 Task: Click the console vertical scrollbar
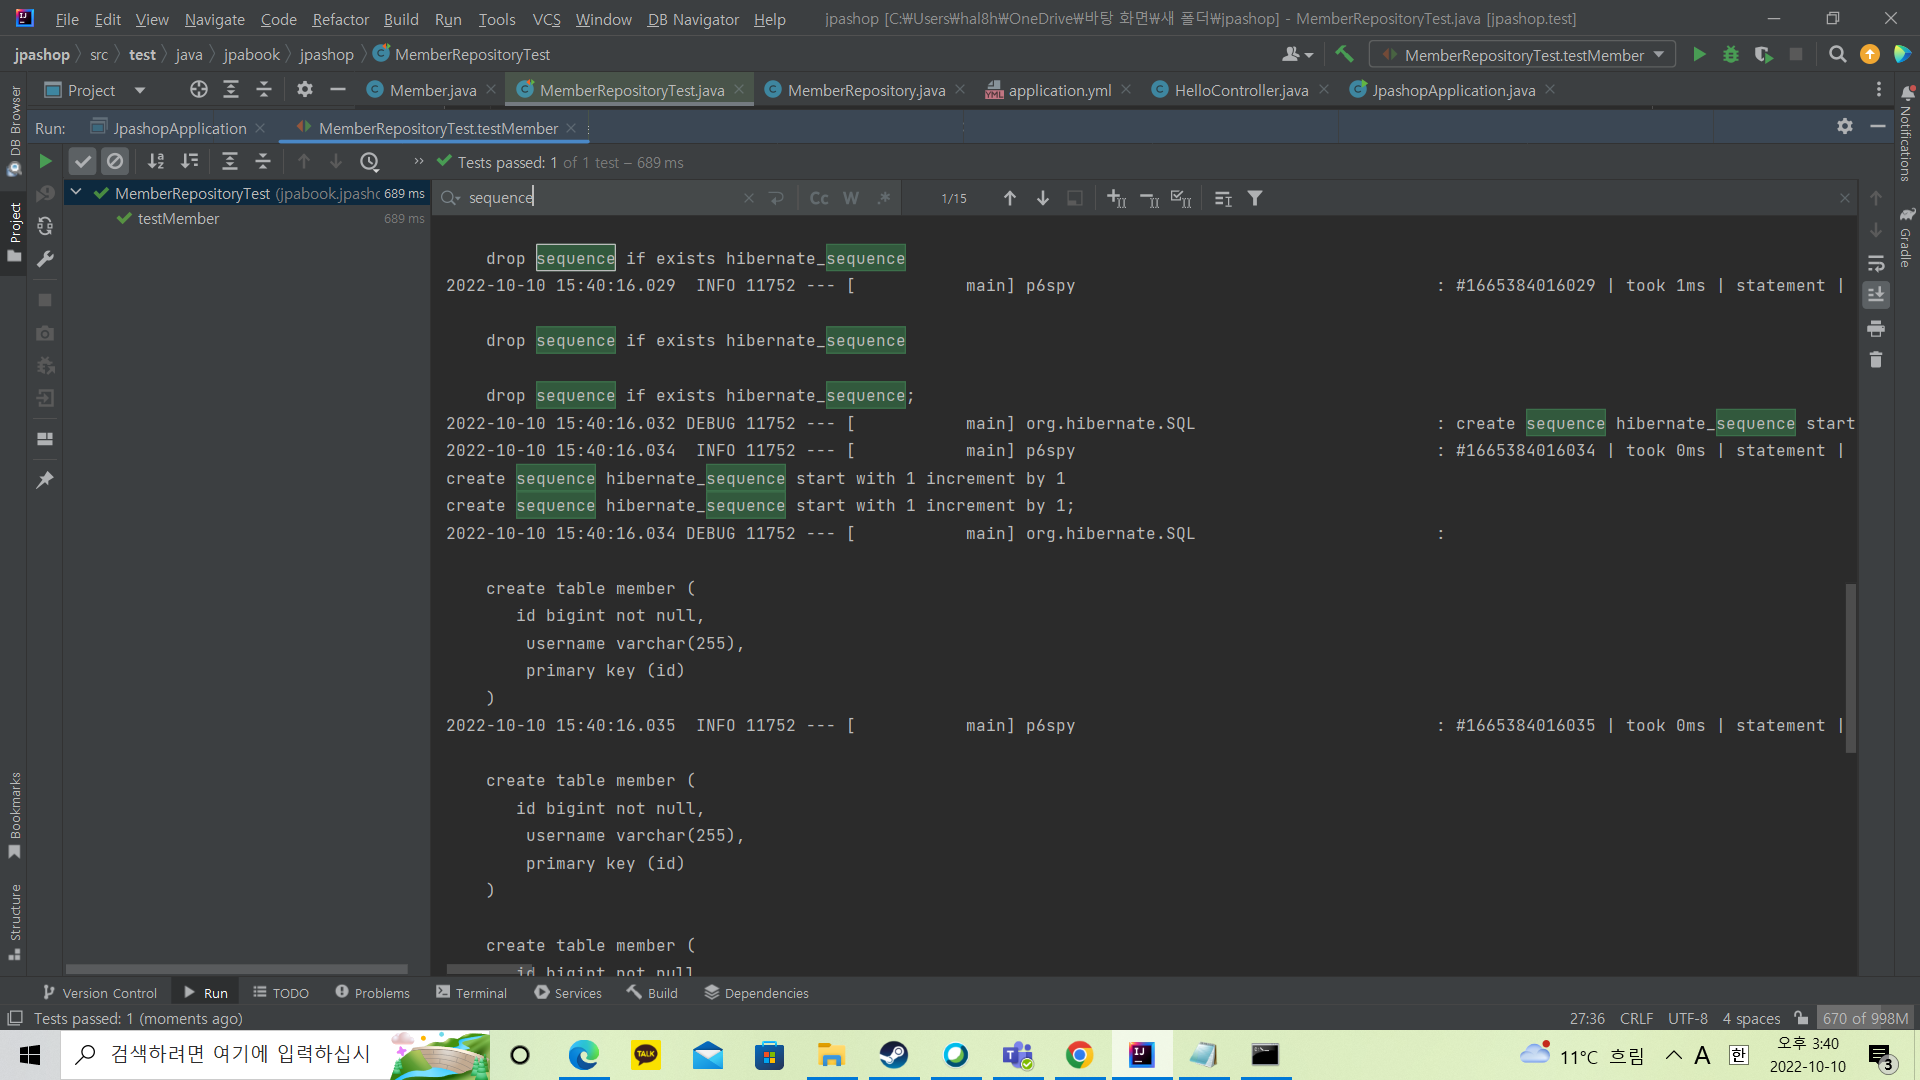(x=1851, y=668)
